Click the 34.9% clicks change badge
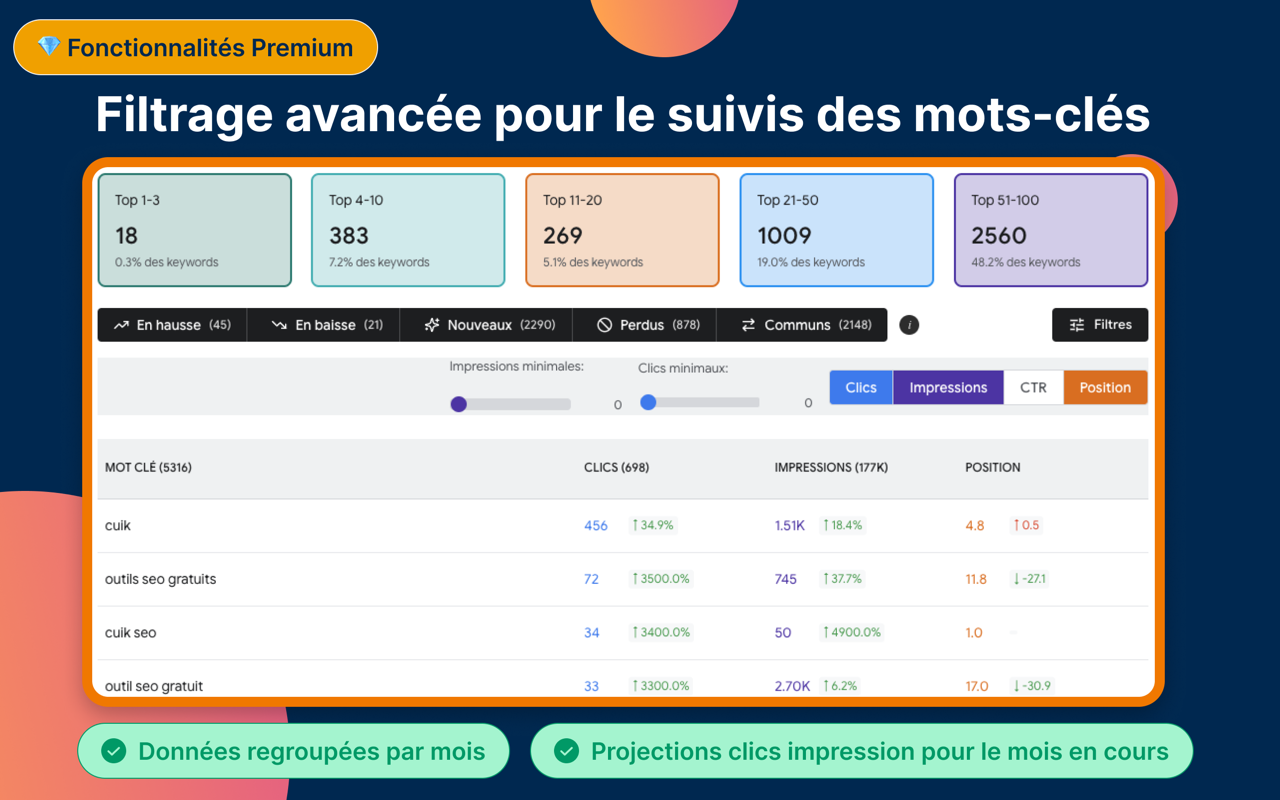The image size is (1280, 800). (653, 526)
